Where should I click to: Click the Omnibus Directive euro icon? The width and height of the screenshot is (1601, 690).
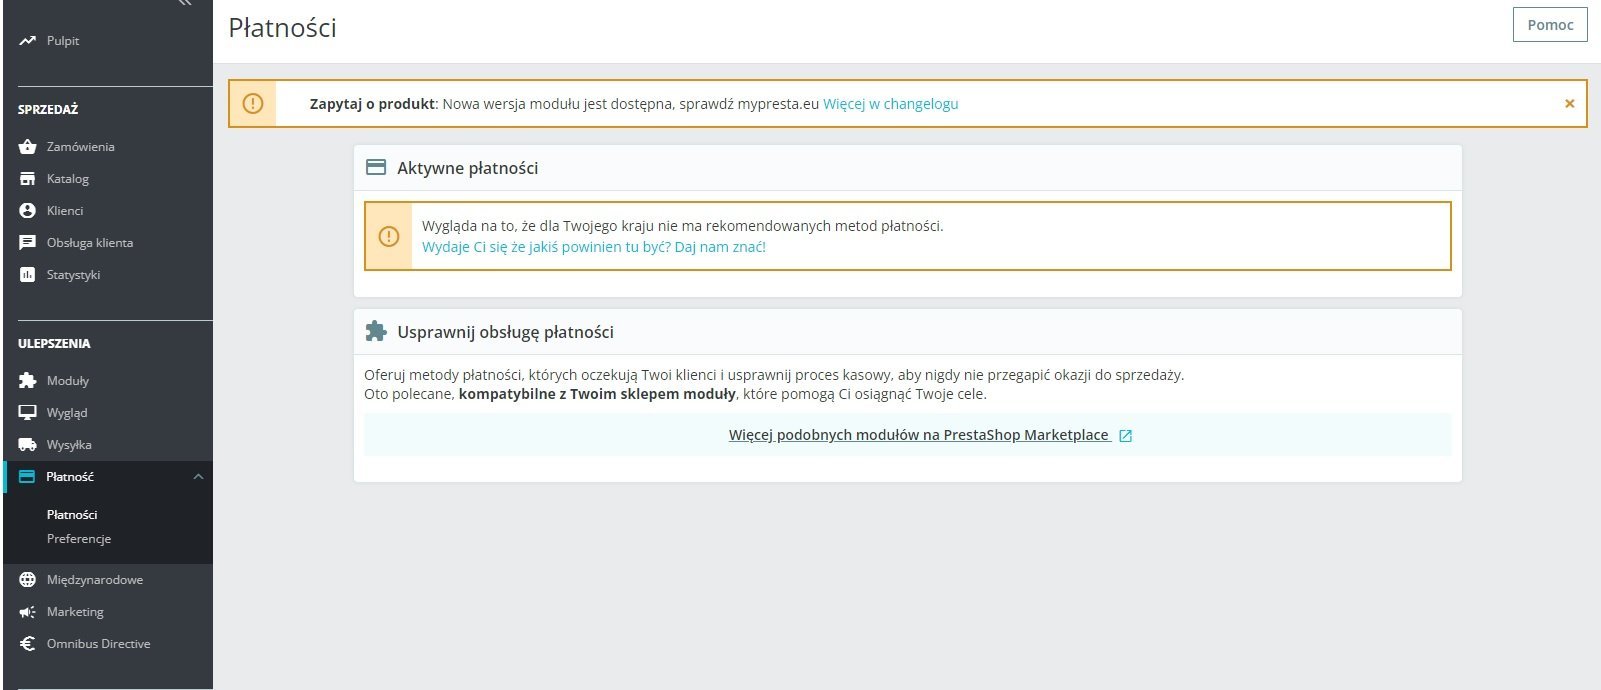(27, 644)
